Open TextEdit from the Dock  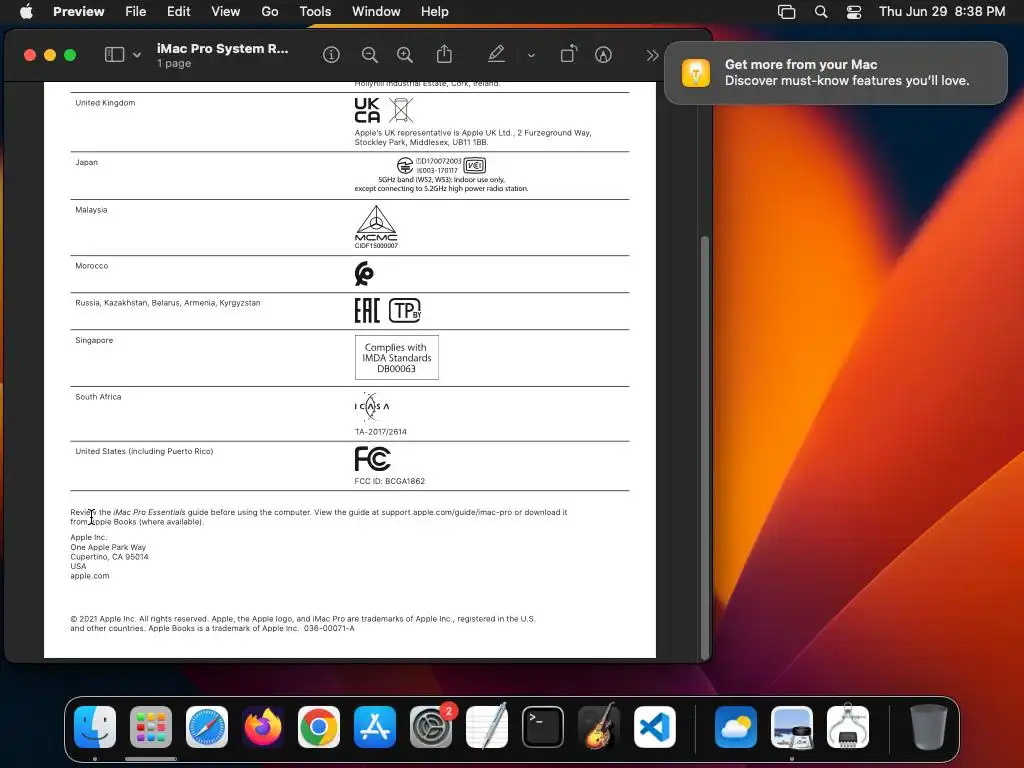click(x=487, y=727)
